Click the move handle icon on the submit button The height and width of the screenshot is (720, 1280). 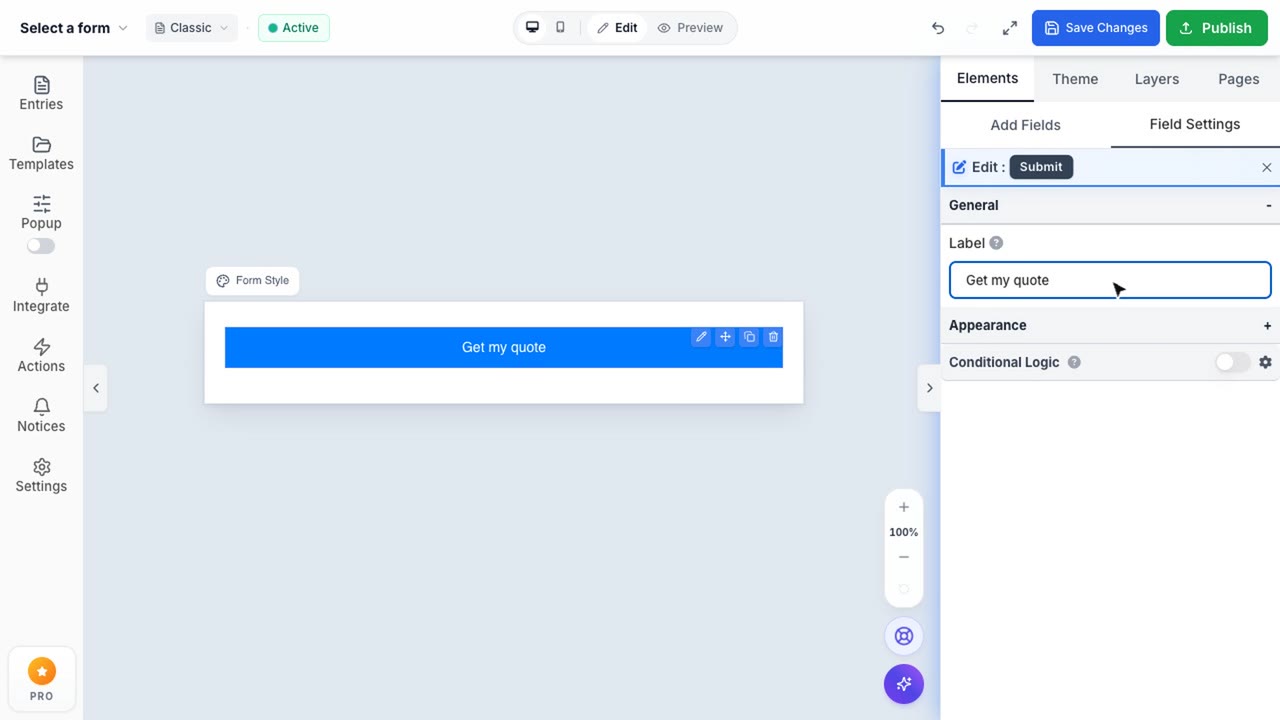point(725,337)
